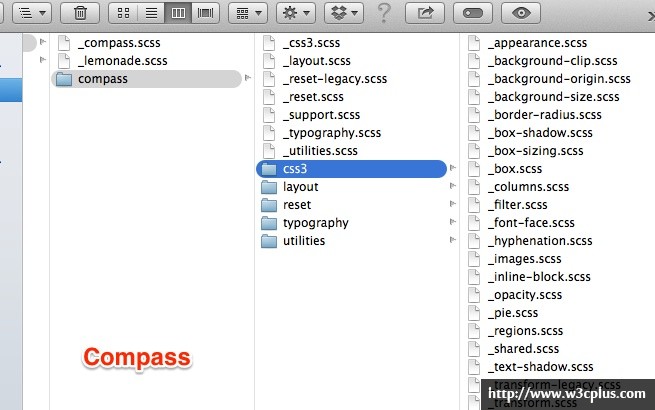Click the arrow beside layout folder
Viewport: 655px width, 410px height.
(453, 186)
